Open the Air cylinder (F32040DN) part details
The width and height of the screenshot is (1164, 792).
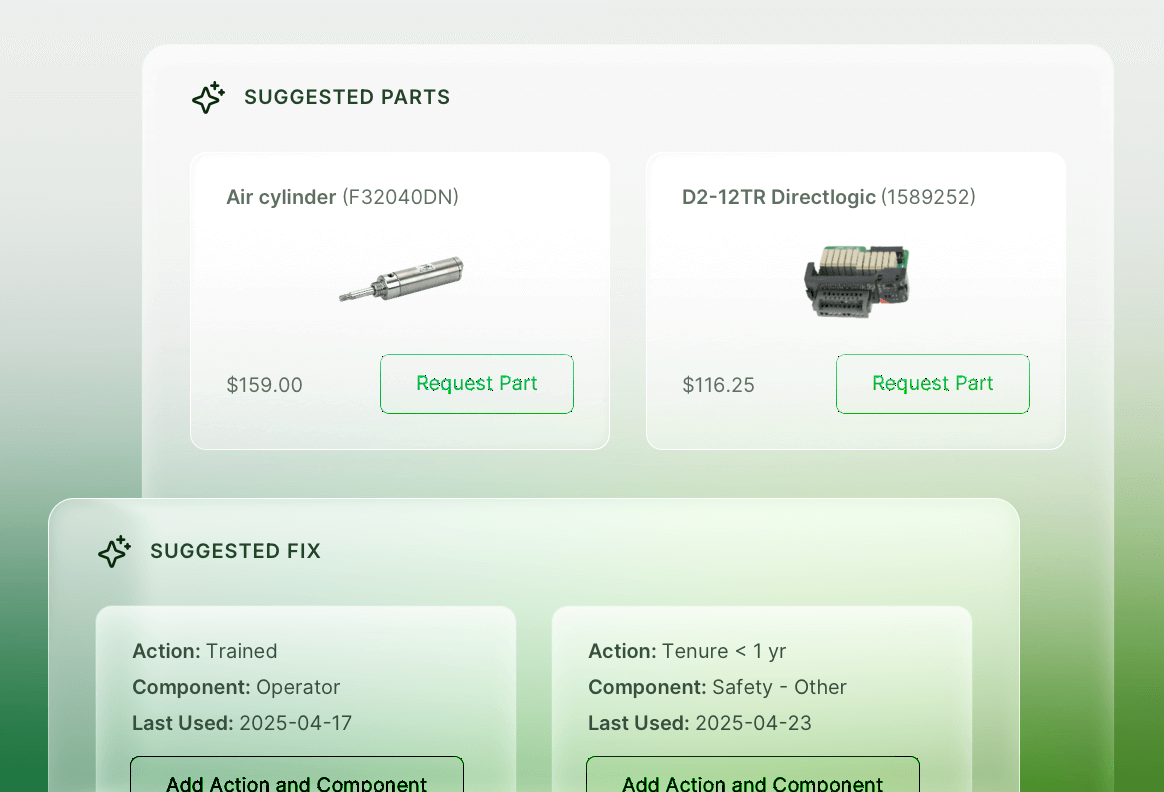click(343, 197)
